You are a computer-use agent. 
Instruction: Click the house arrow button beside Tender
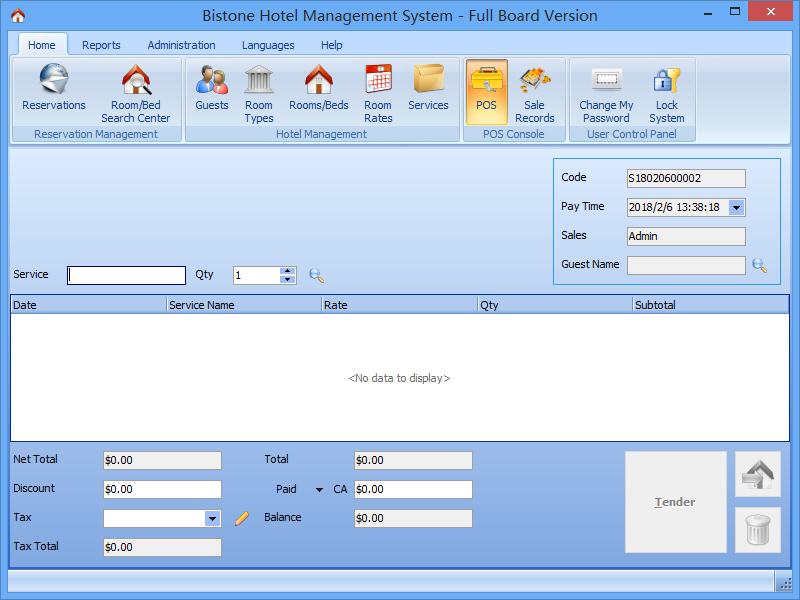point(758,474)
